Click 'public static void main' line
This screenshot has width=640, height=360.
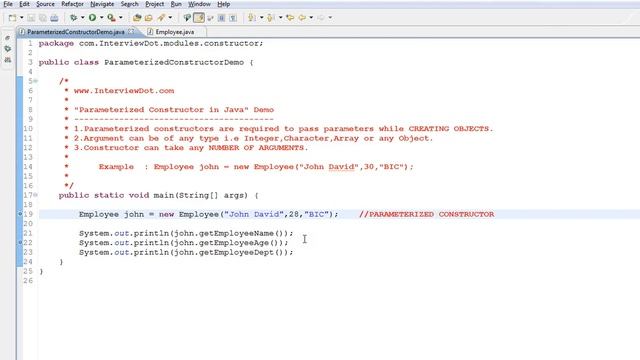(158, 195)
